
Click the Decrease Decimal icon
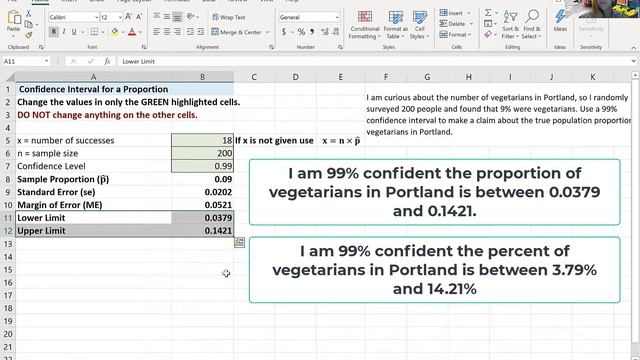pyautogui.click(x=336, y=32)
